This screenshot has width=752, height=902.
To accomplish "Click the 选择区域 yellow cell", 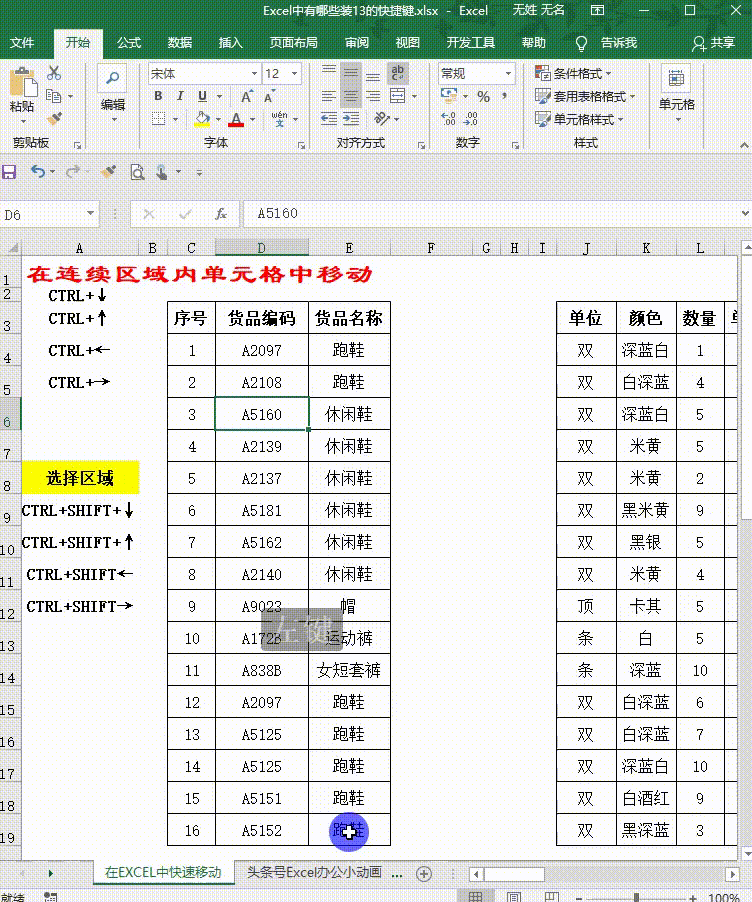I will 80,477.
